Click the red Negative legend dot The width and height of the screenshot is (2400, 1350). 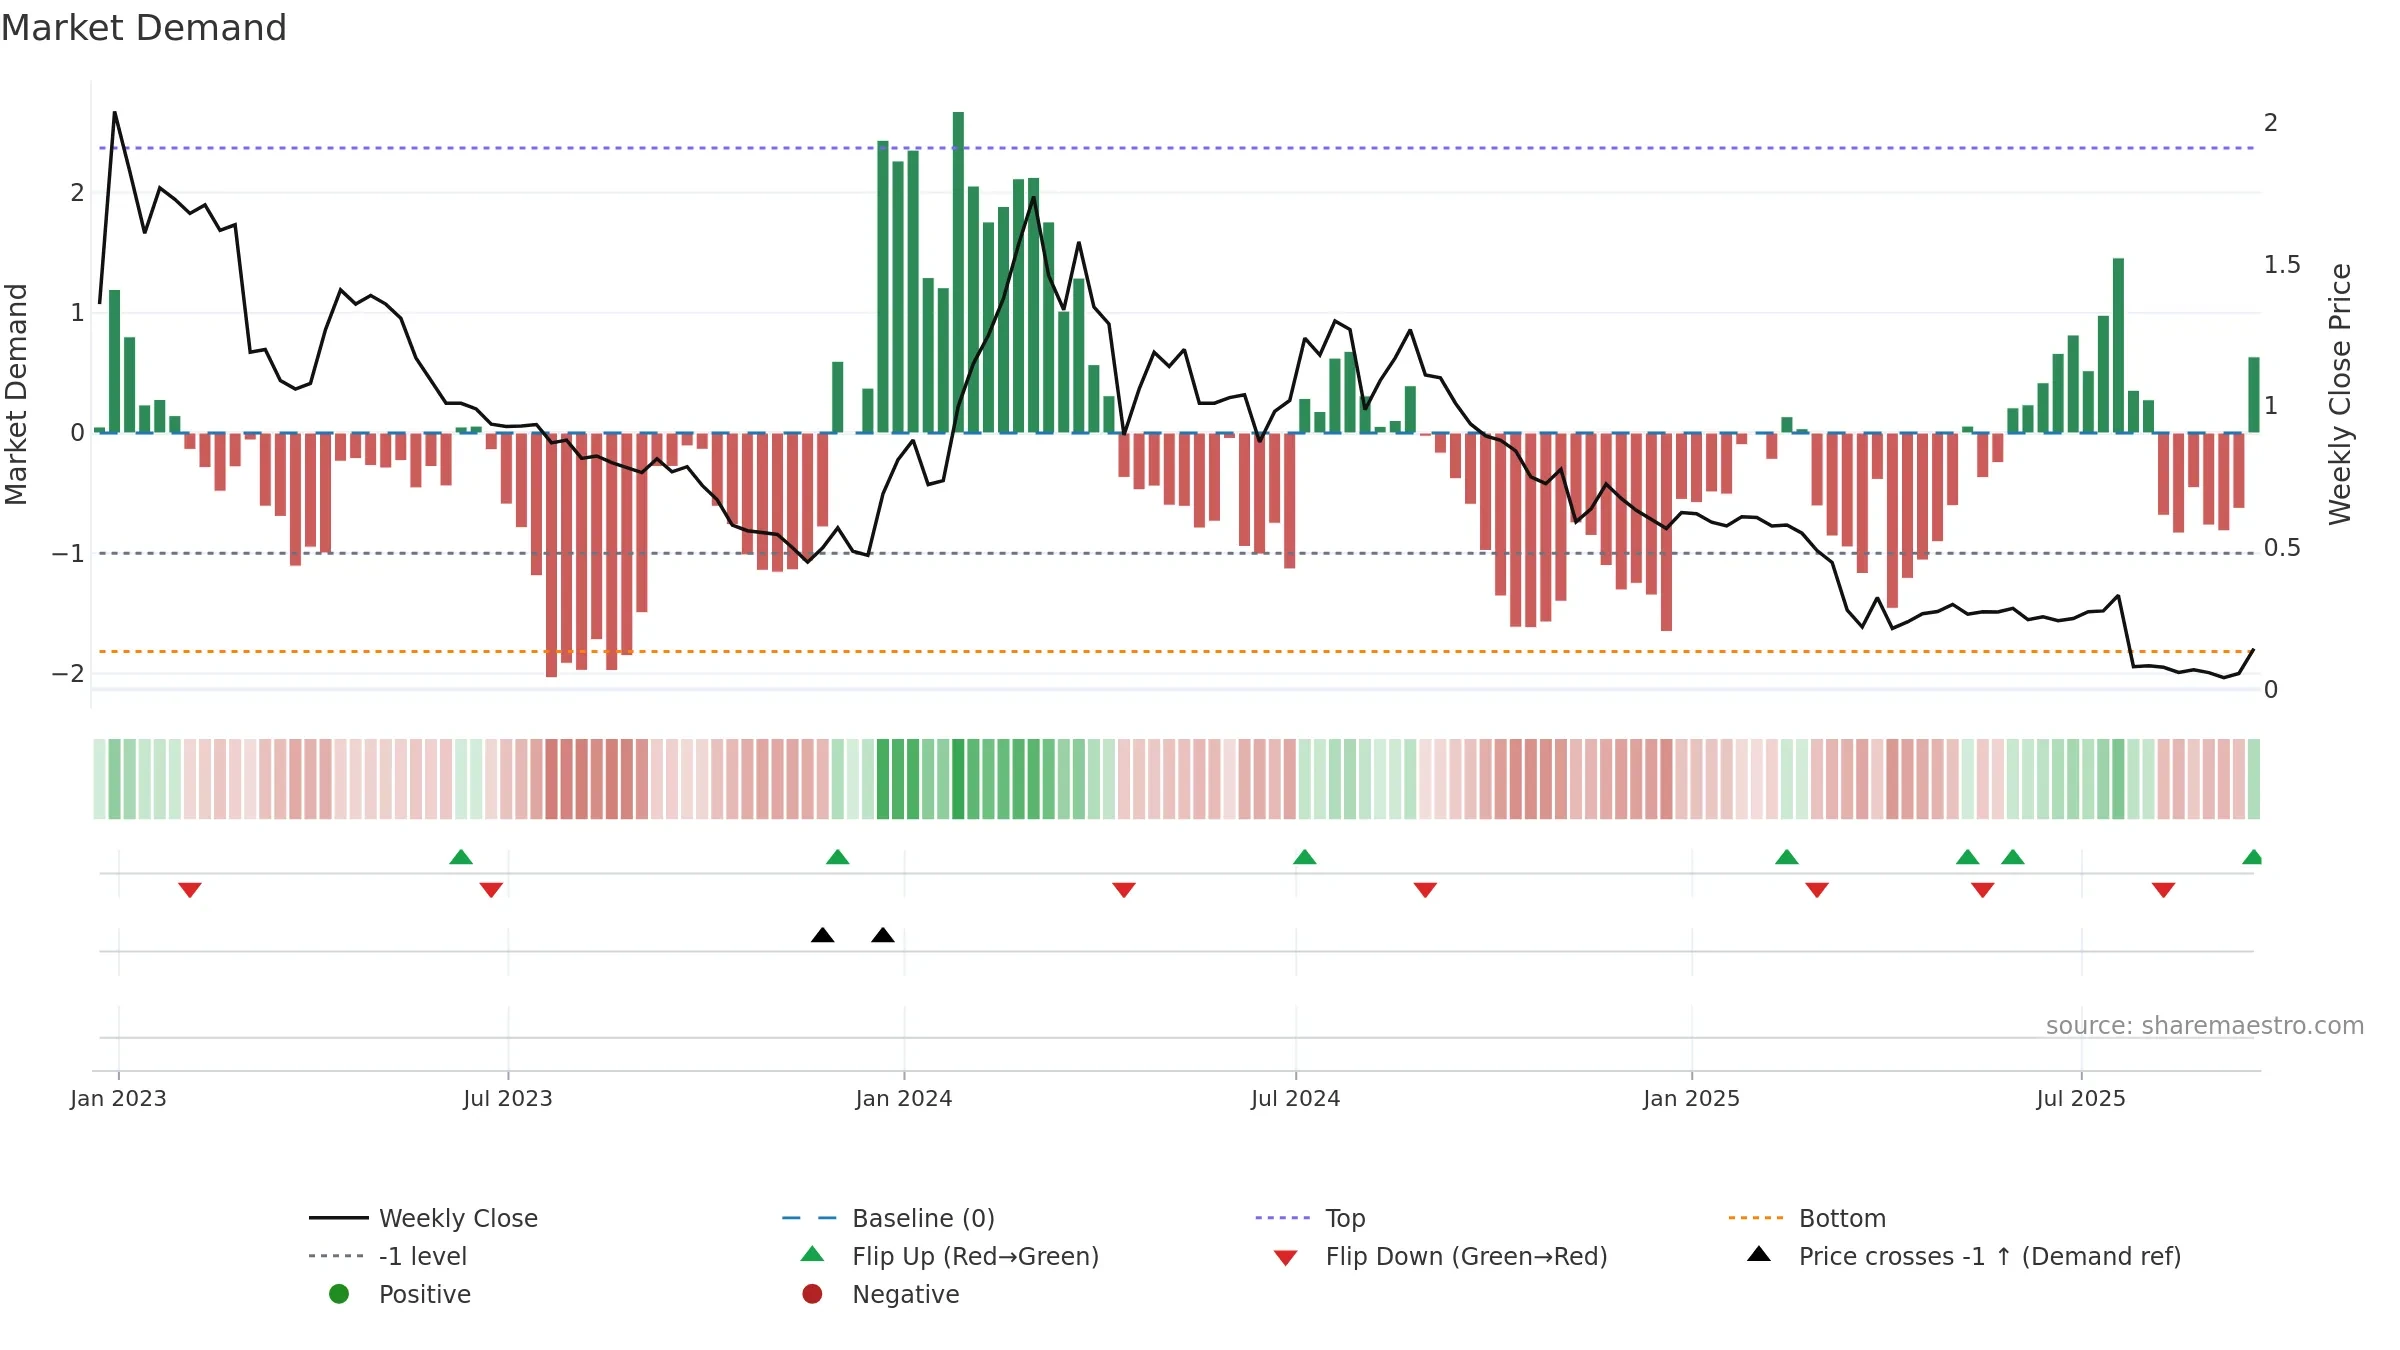click(x=812, y=1294)
